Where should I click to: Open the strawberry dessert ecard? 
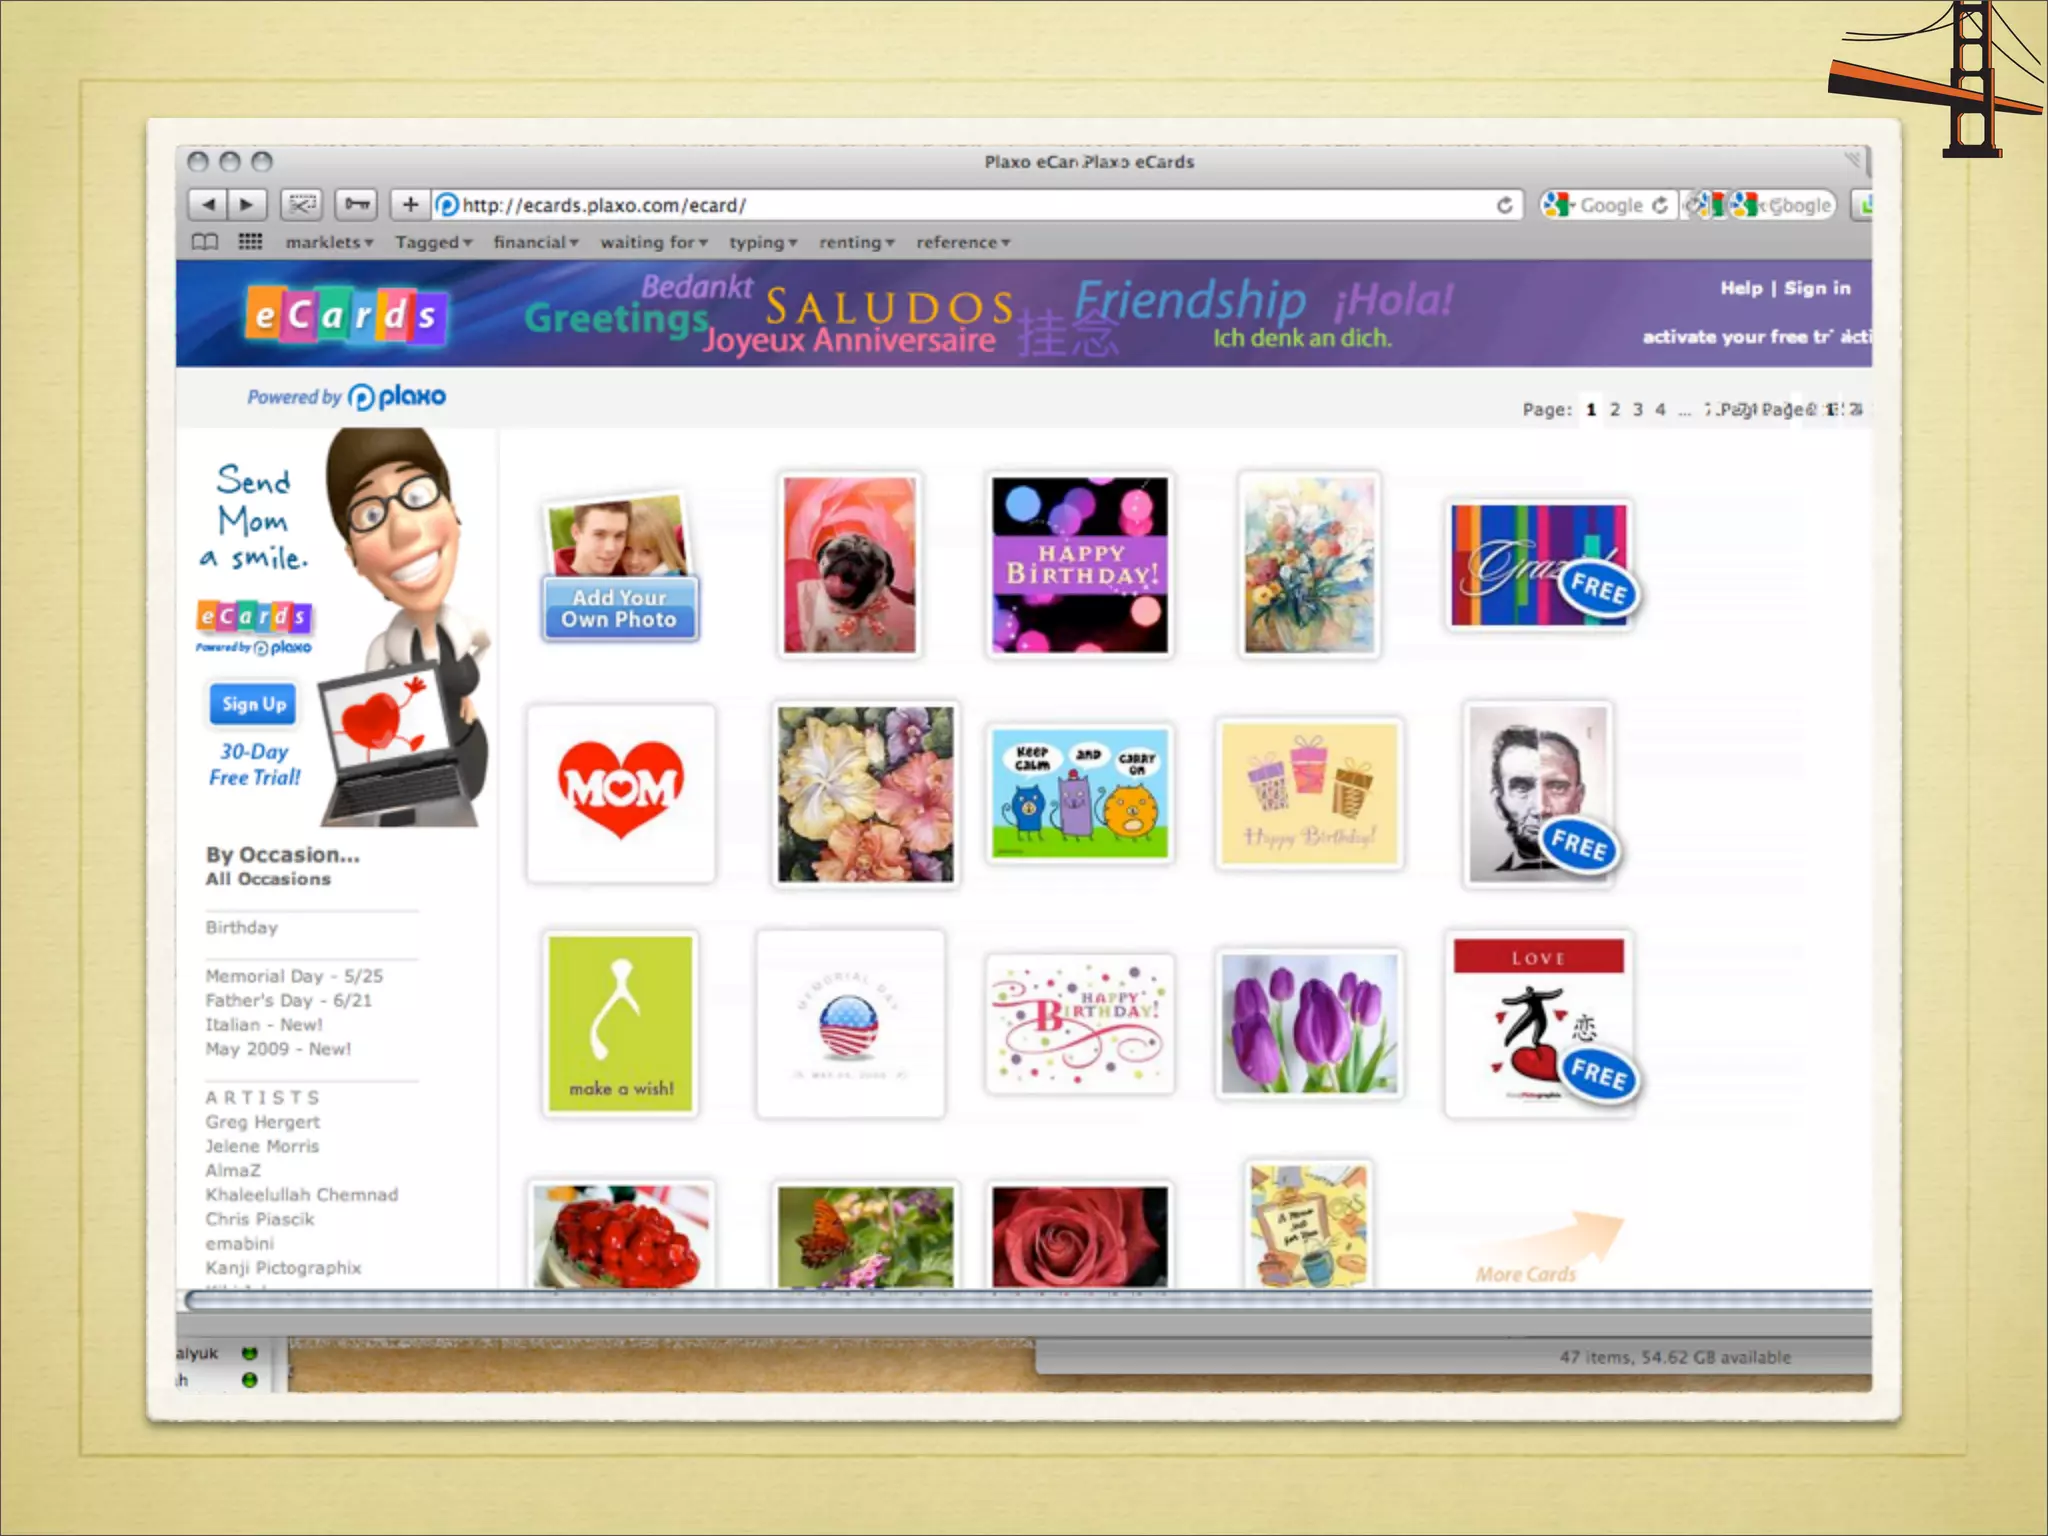pos(621,1236)
